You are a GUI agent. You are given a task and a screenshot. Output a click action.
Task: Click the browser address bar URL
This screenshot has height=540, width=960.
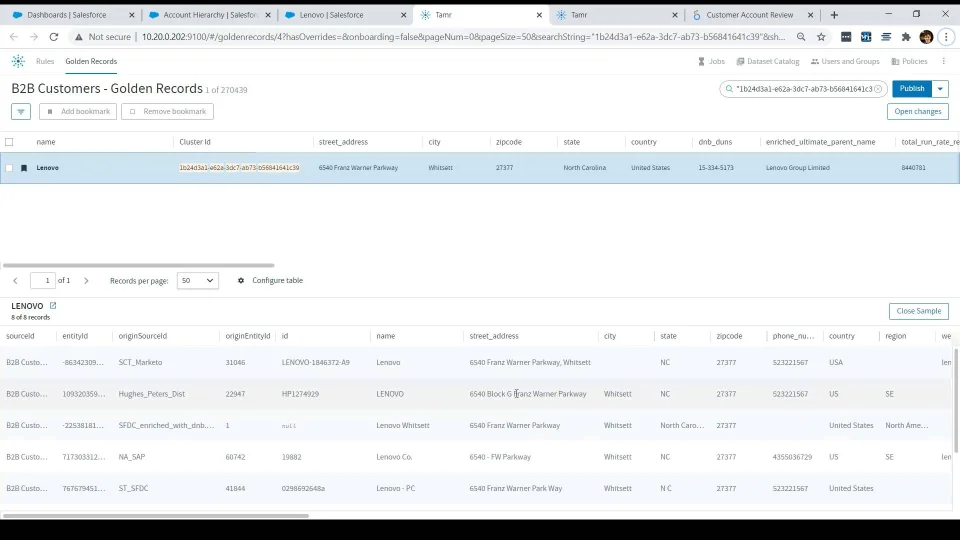click(x=463, y=37)
